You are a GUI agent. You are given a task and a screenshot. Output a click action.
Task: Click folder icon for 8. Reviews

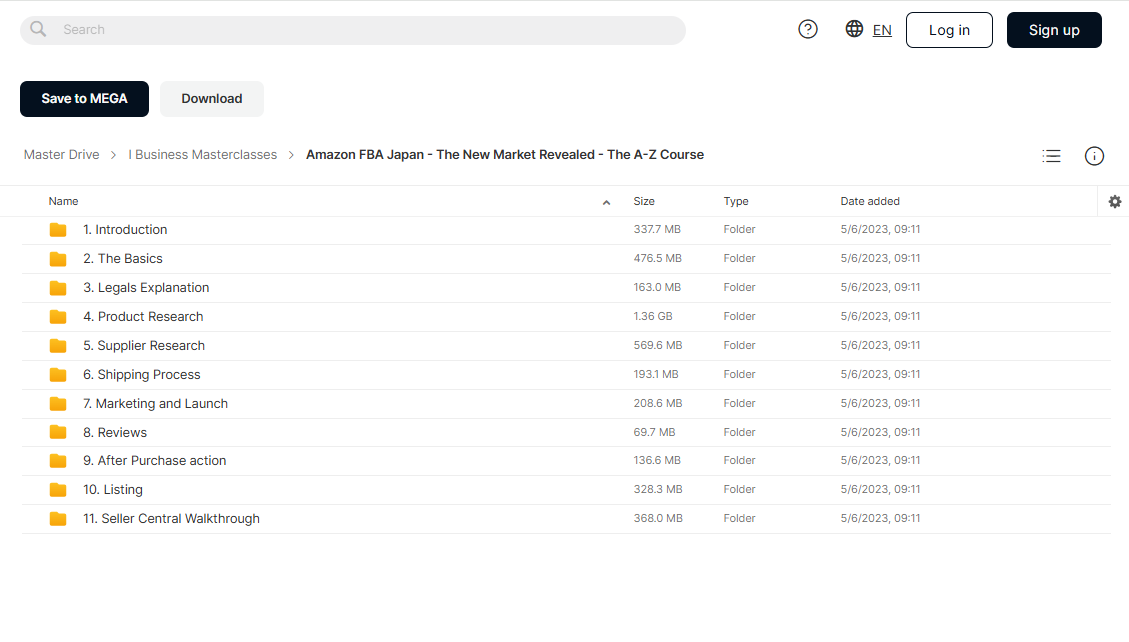coord(58,432)
